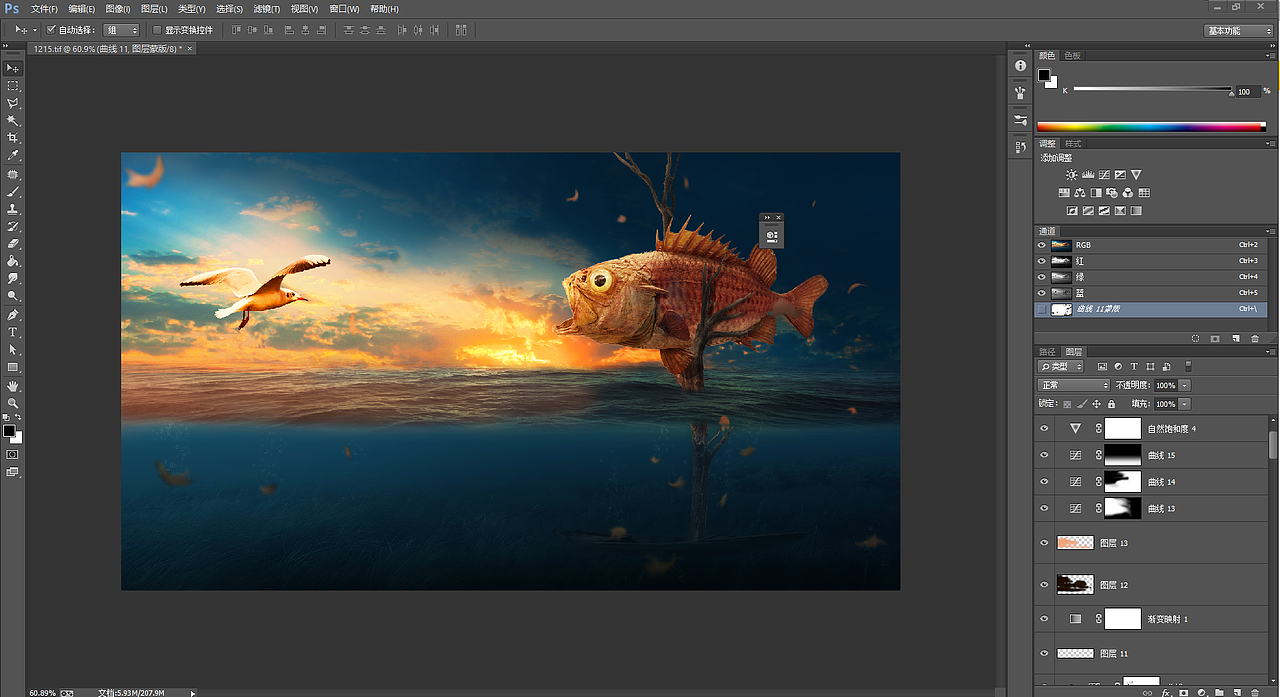Uncheck the 自动选择 checkbox

(51, 30)
